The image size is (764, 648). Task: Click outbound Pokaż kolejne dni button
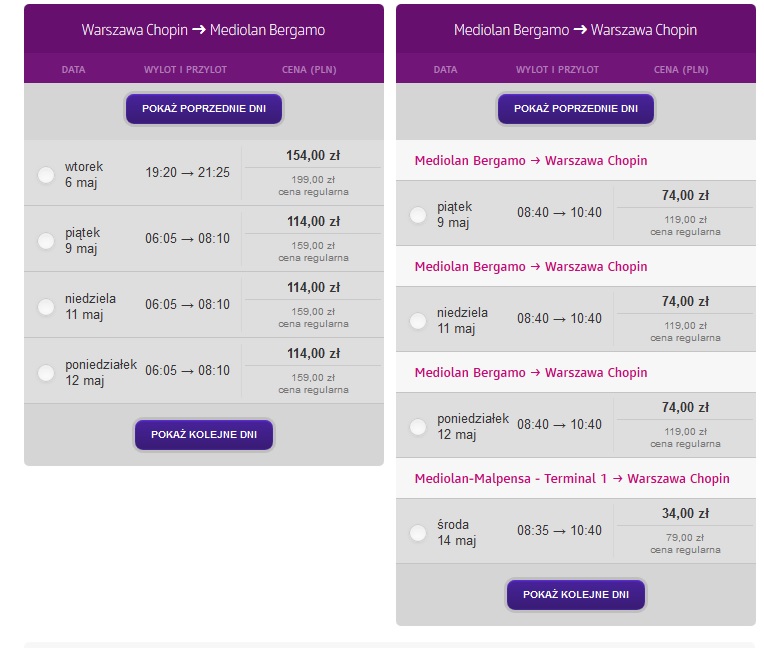tap(204, 435)
